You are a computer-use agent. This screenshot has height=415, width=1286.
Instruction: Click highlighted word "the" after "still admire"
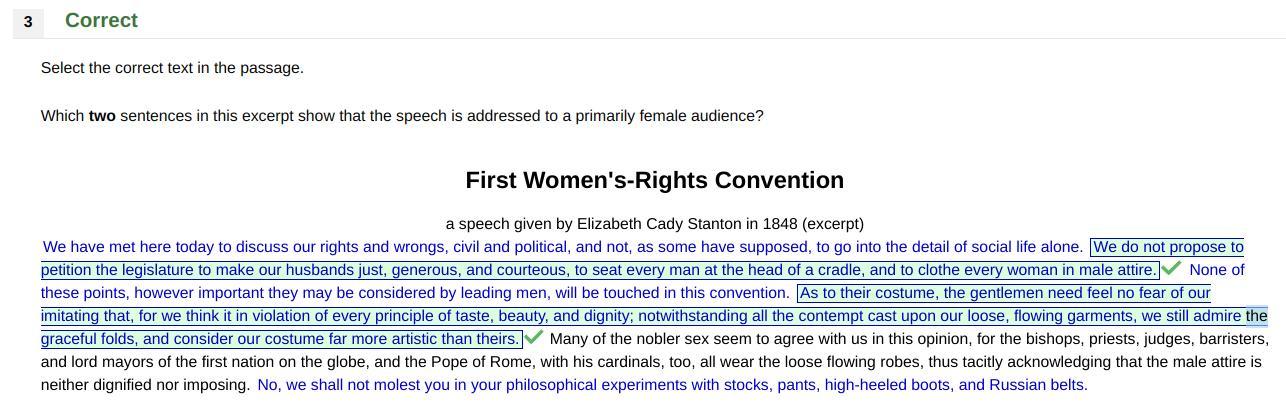click(x=1256, y=316)
